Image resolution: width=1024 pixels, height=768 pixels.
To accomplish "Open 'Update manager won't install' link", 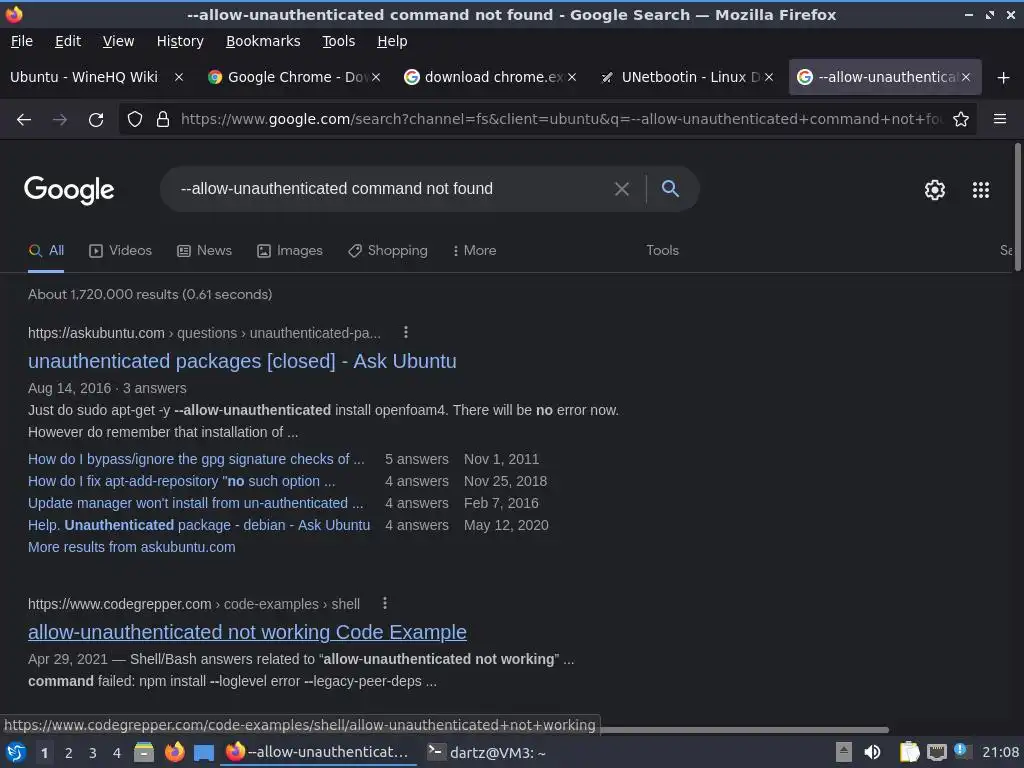I will click(x=195, y=504).
